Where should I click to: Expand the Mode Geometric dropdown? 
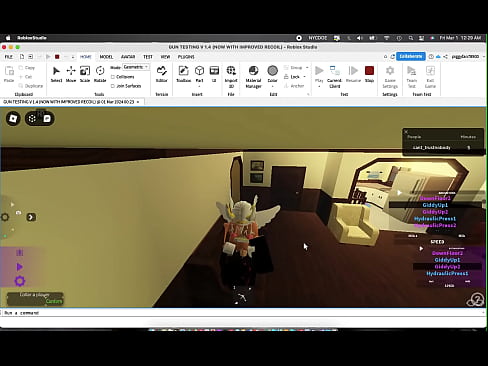(136, 67)
